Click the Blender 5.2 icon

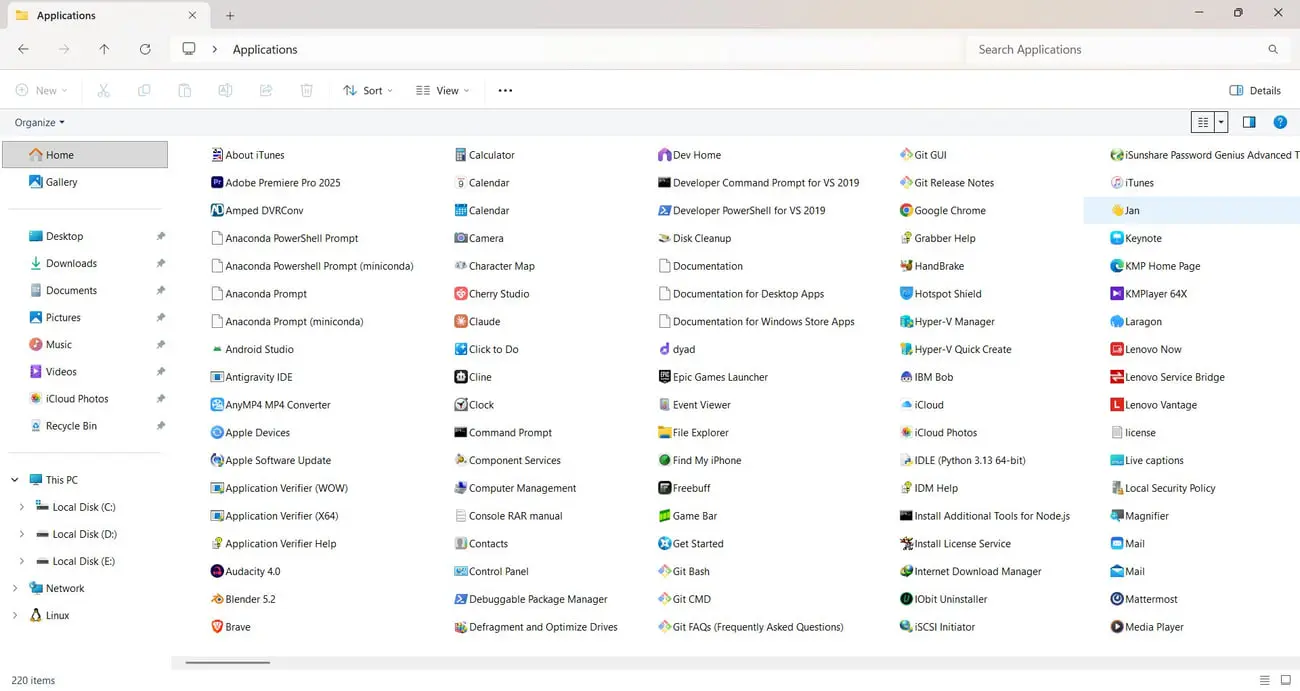pyautogui.click(x=217, y=600)
